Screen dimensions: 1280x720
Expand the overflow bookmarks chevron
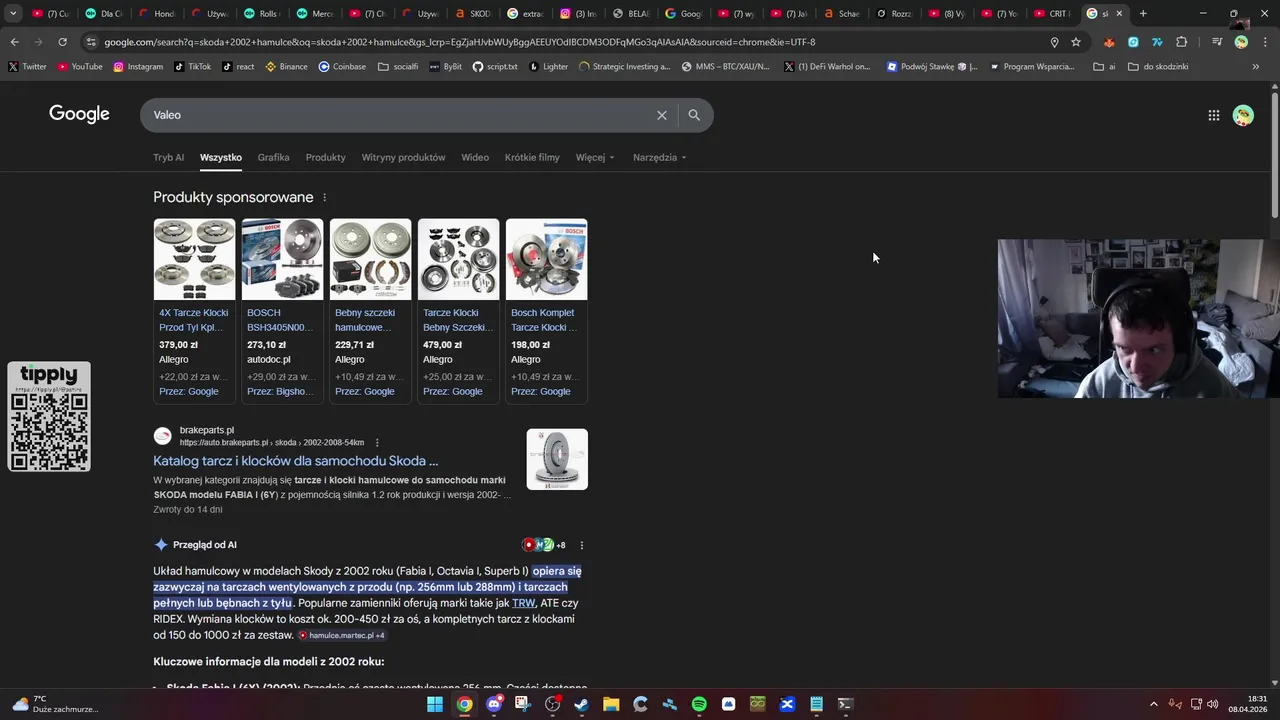coord(1255,67)
